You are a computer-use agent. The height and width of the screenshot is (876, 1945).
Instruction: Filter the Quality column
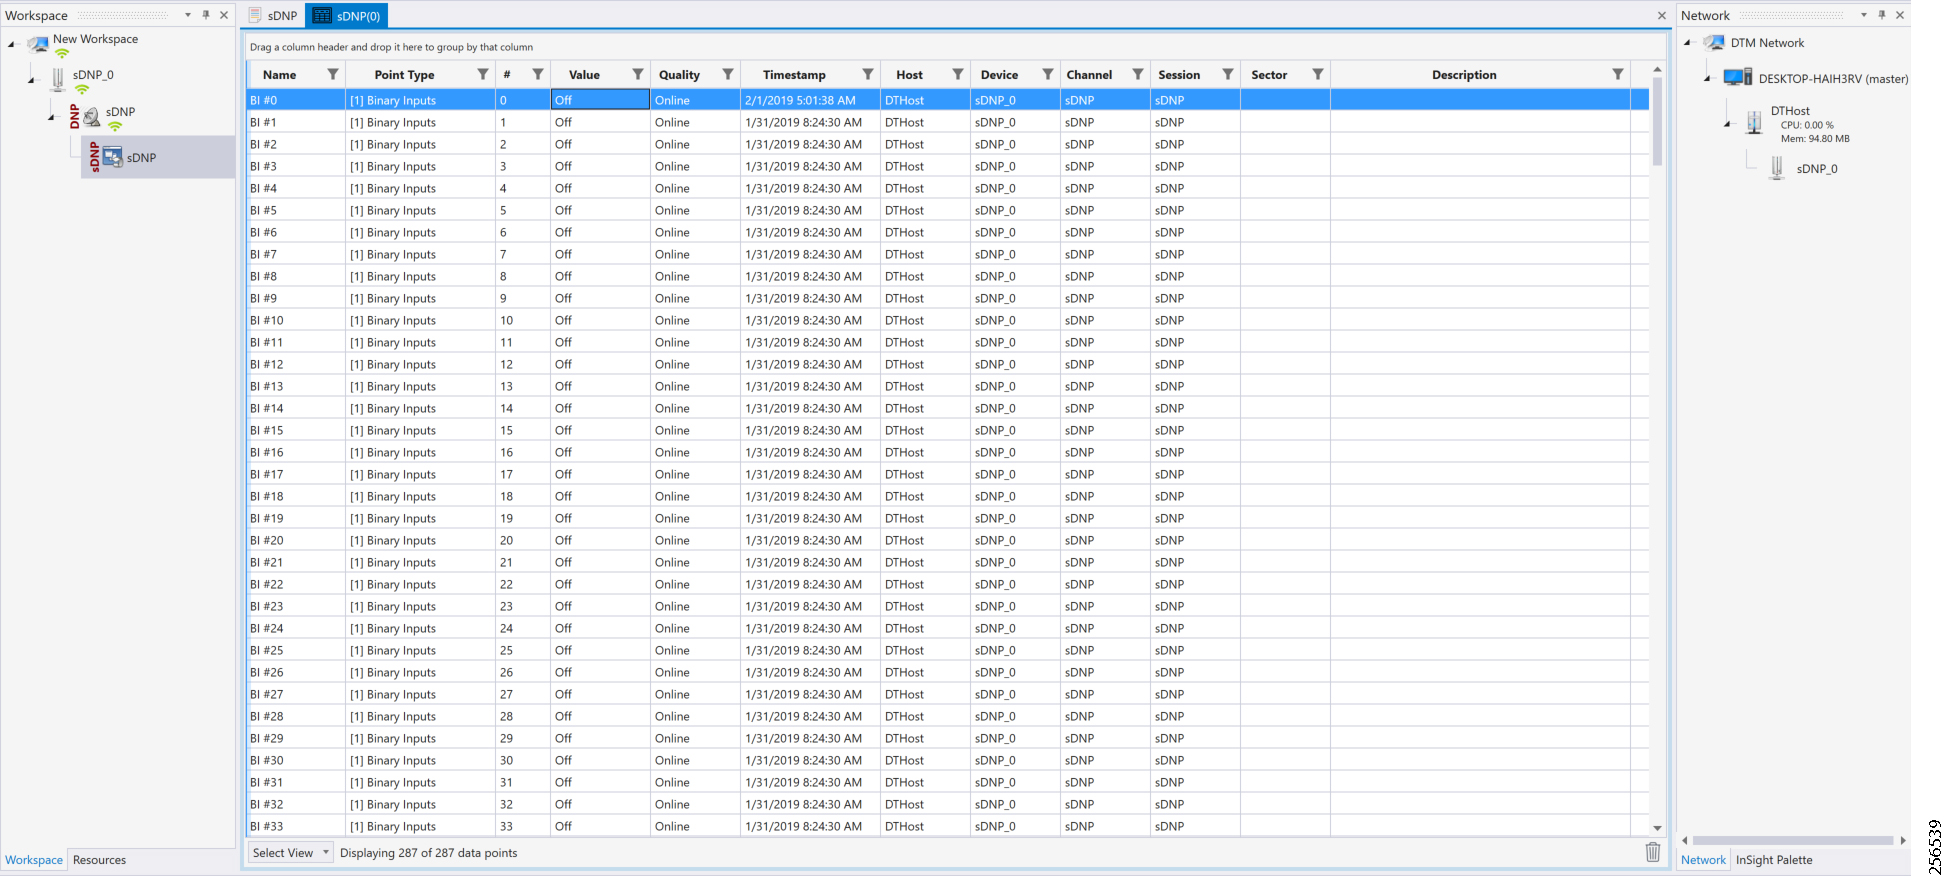point(728,74)
